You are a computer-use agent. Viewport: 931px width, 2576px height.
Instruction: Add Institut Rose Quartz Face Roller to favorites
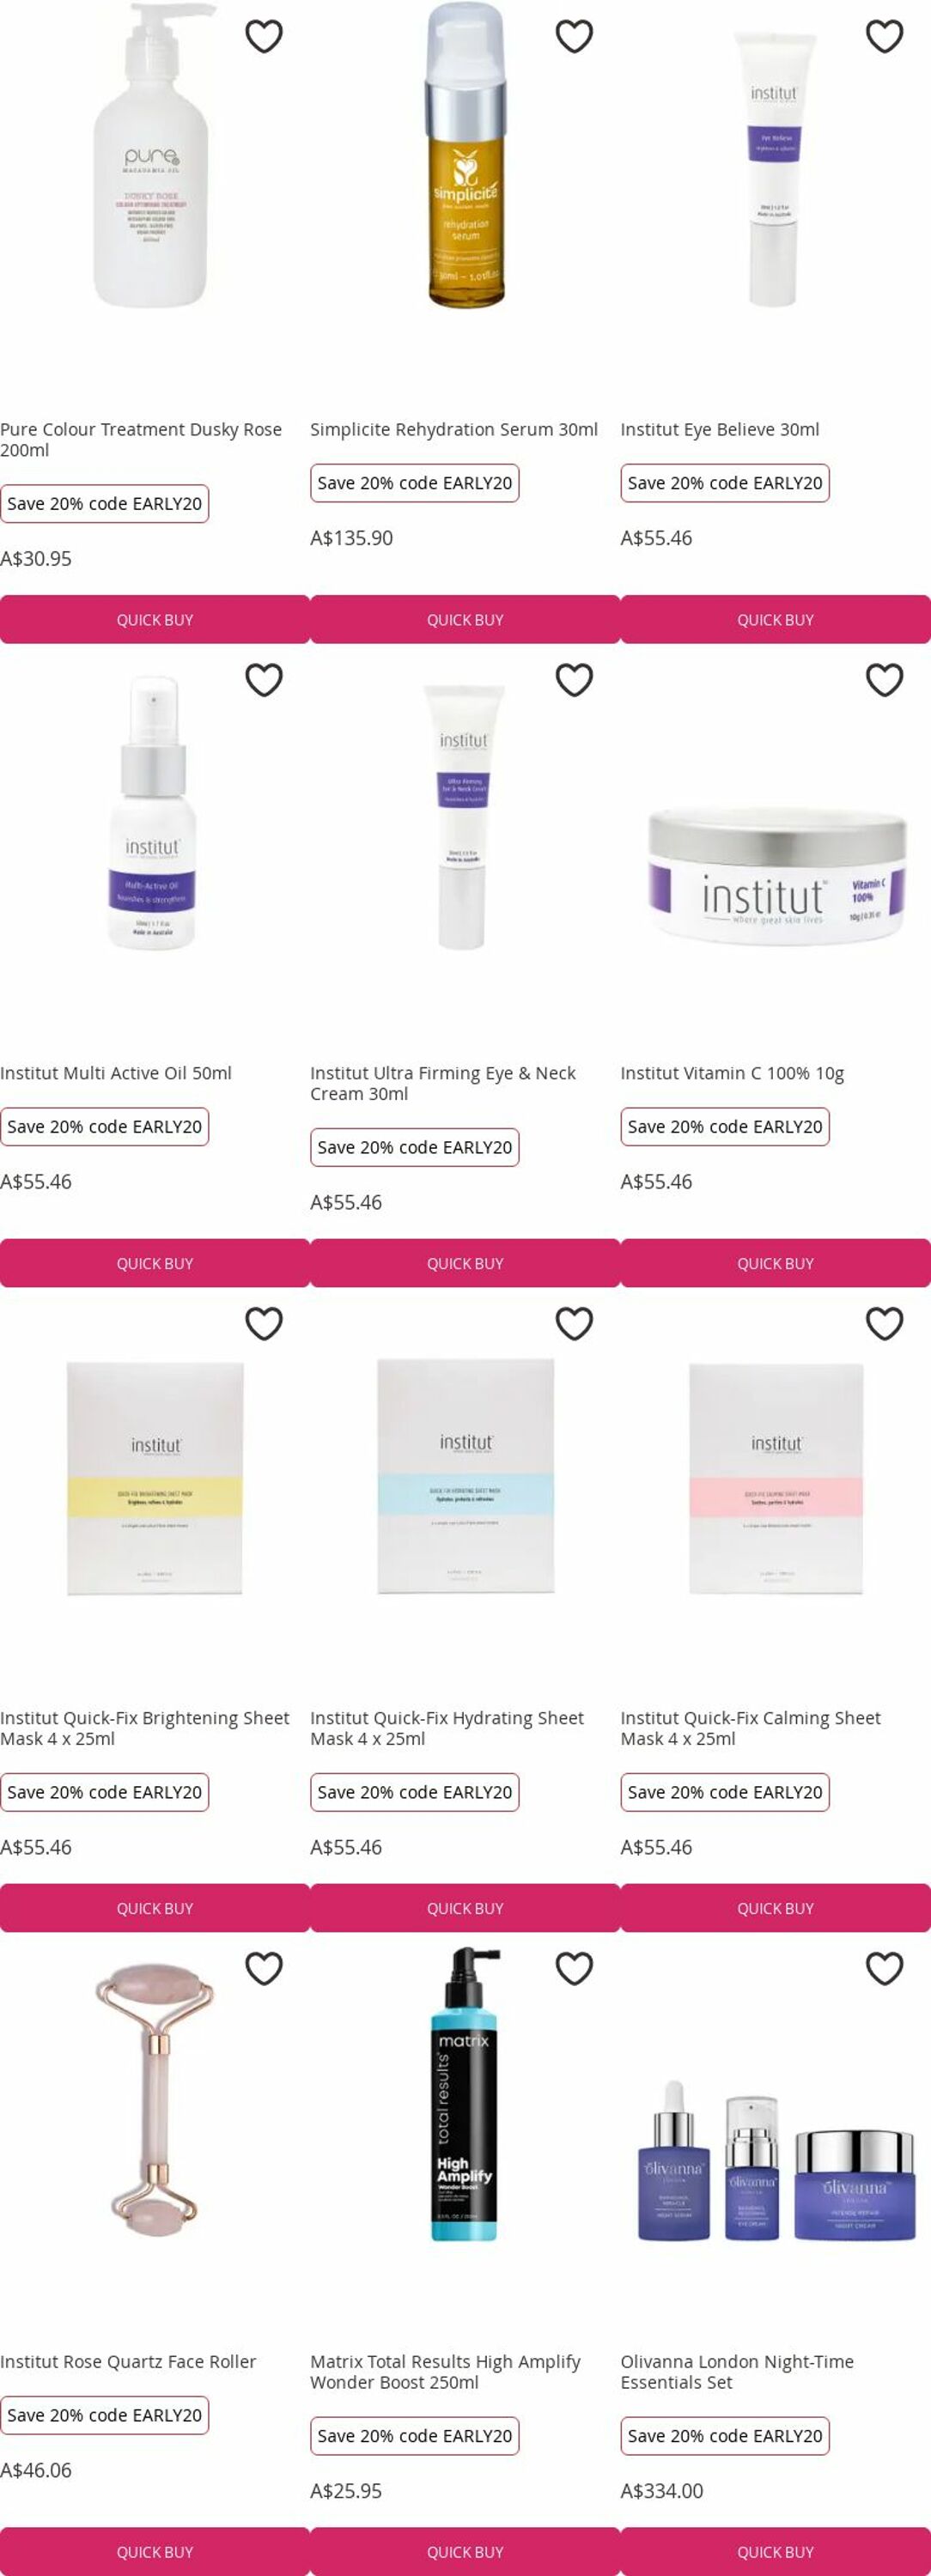pos(264,1968)
